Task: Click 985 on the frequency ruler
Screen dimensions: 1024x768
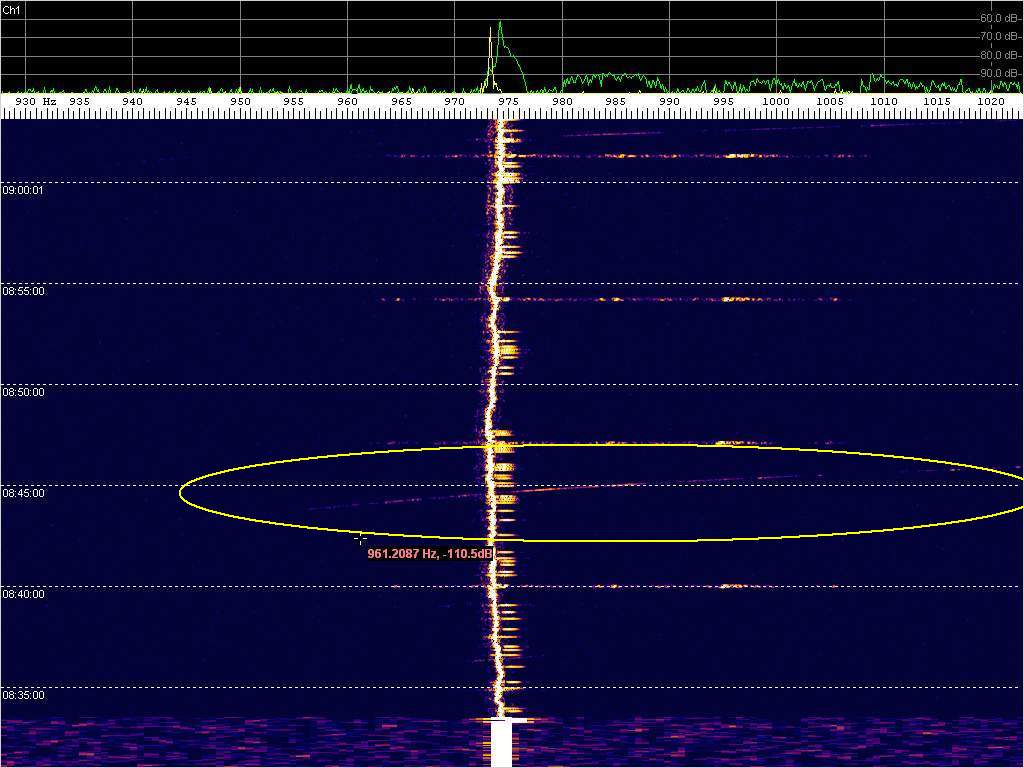Action: click(x=615, y=102)
